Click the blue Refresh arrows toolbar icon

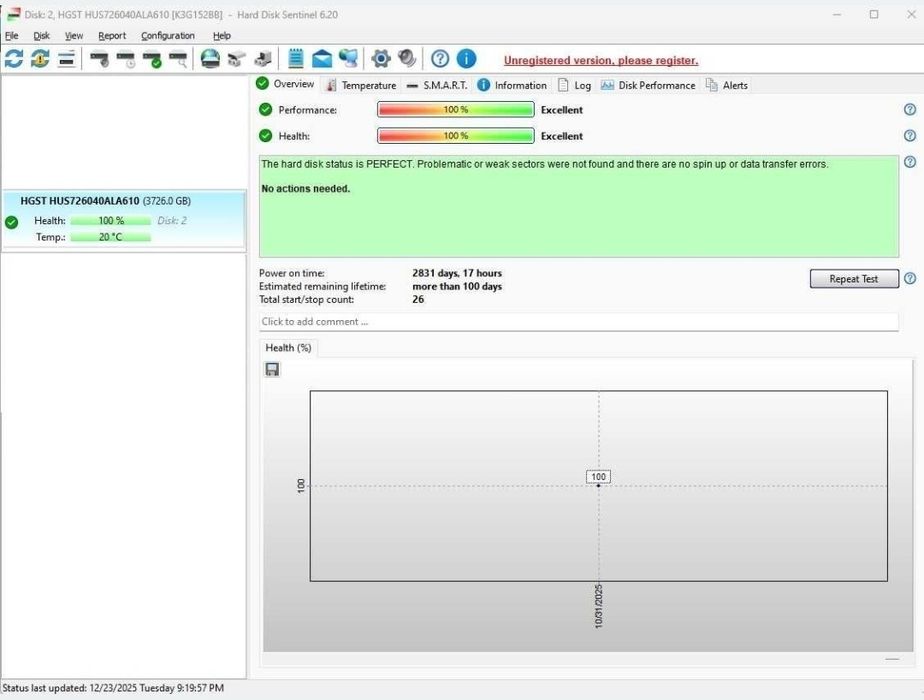(14, 59)
